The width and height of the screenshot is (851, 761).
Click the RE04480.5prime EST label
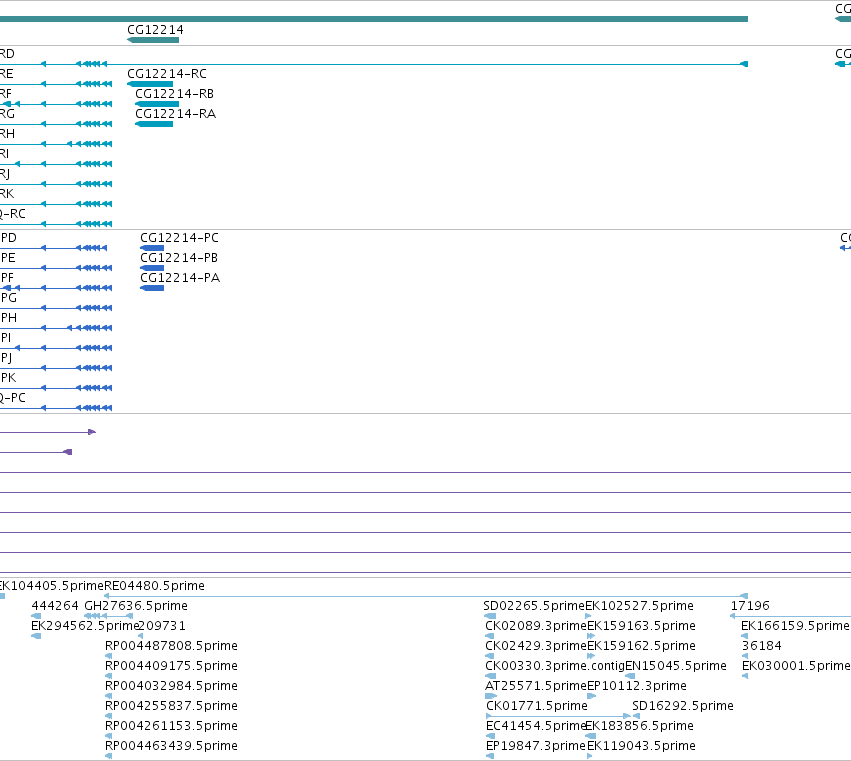(154, 586)
